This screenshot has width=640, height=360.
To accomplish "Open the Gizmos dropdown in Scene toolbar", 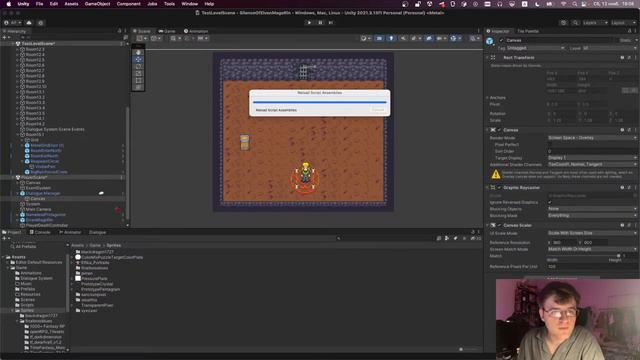I will [455, 38].
